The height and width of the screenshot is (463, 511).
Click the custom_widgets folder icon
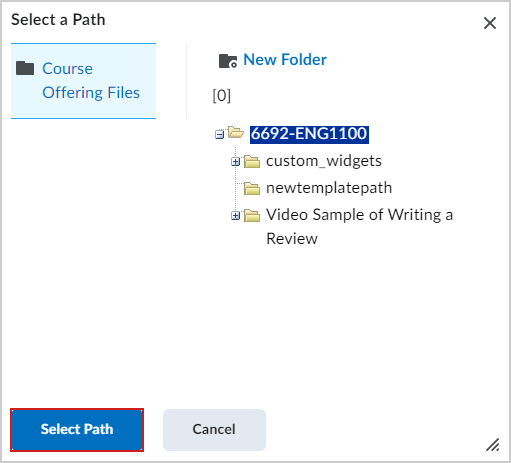point(252,161)
